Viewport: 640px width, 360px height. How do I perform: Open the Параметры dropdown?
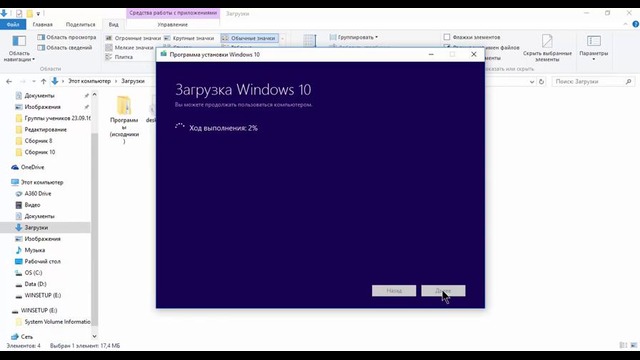click(x=593, y=48)
